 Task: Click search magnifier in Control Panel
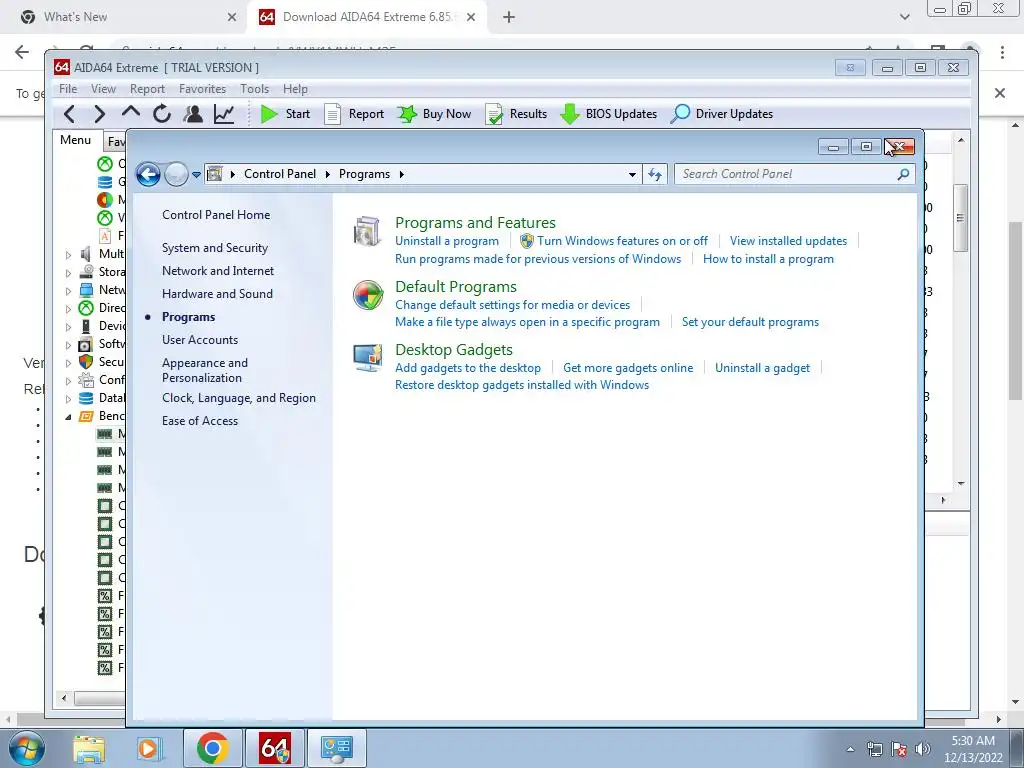pos(903,174)
